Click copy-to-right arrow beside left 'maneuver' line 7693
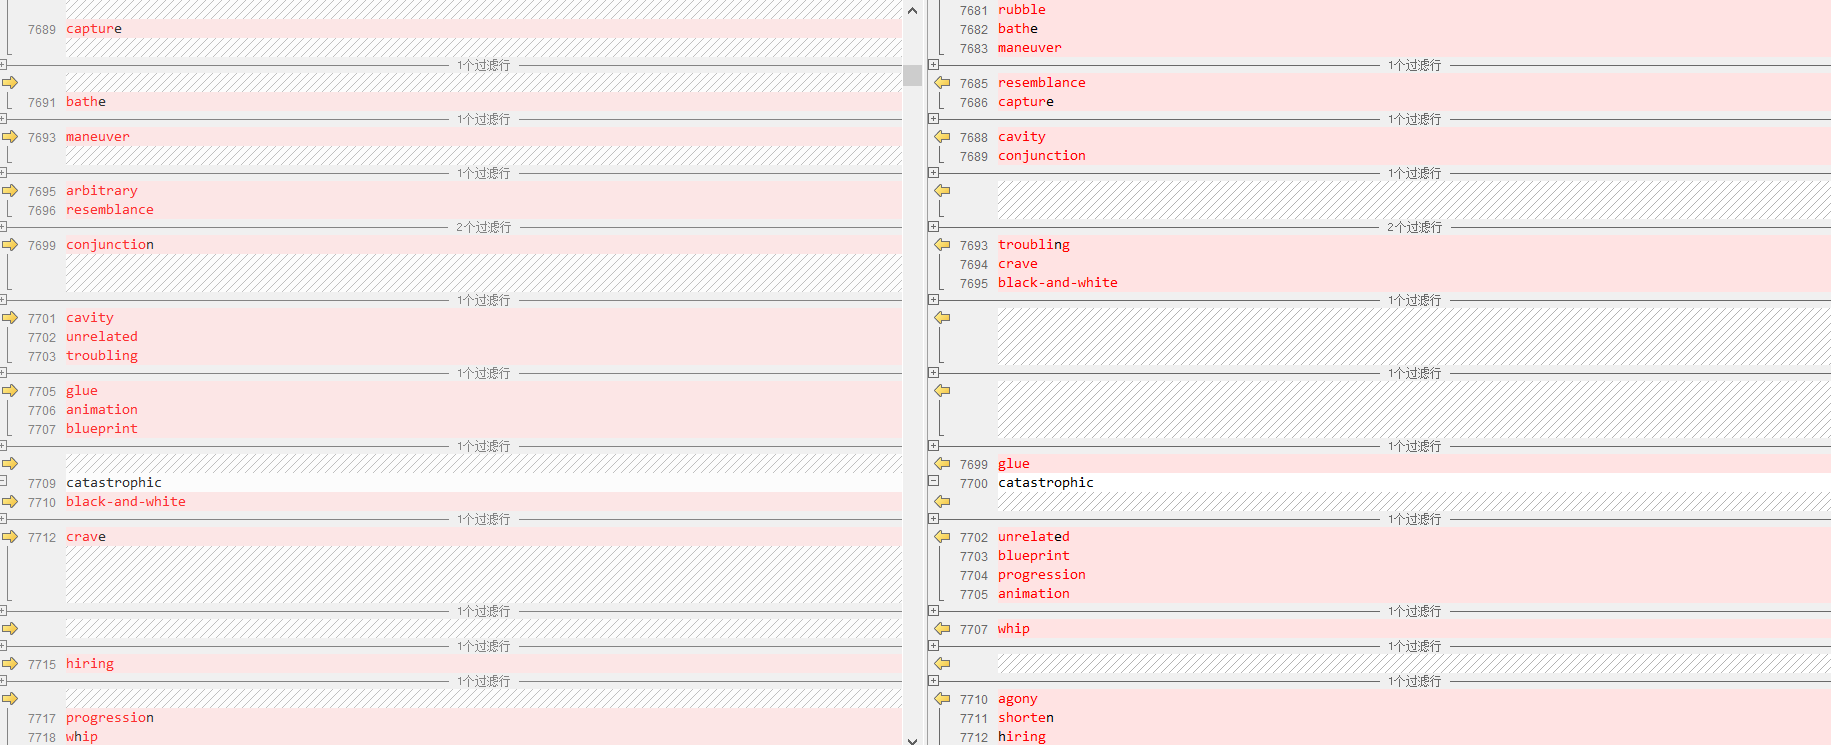1831x745 pixels. pyautogui.click(x=10, y=137)
